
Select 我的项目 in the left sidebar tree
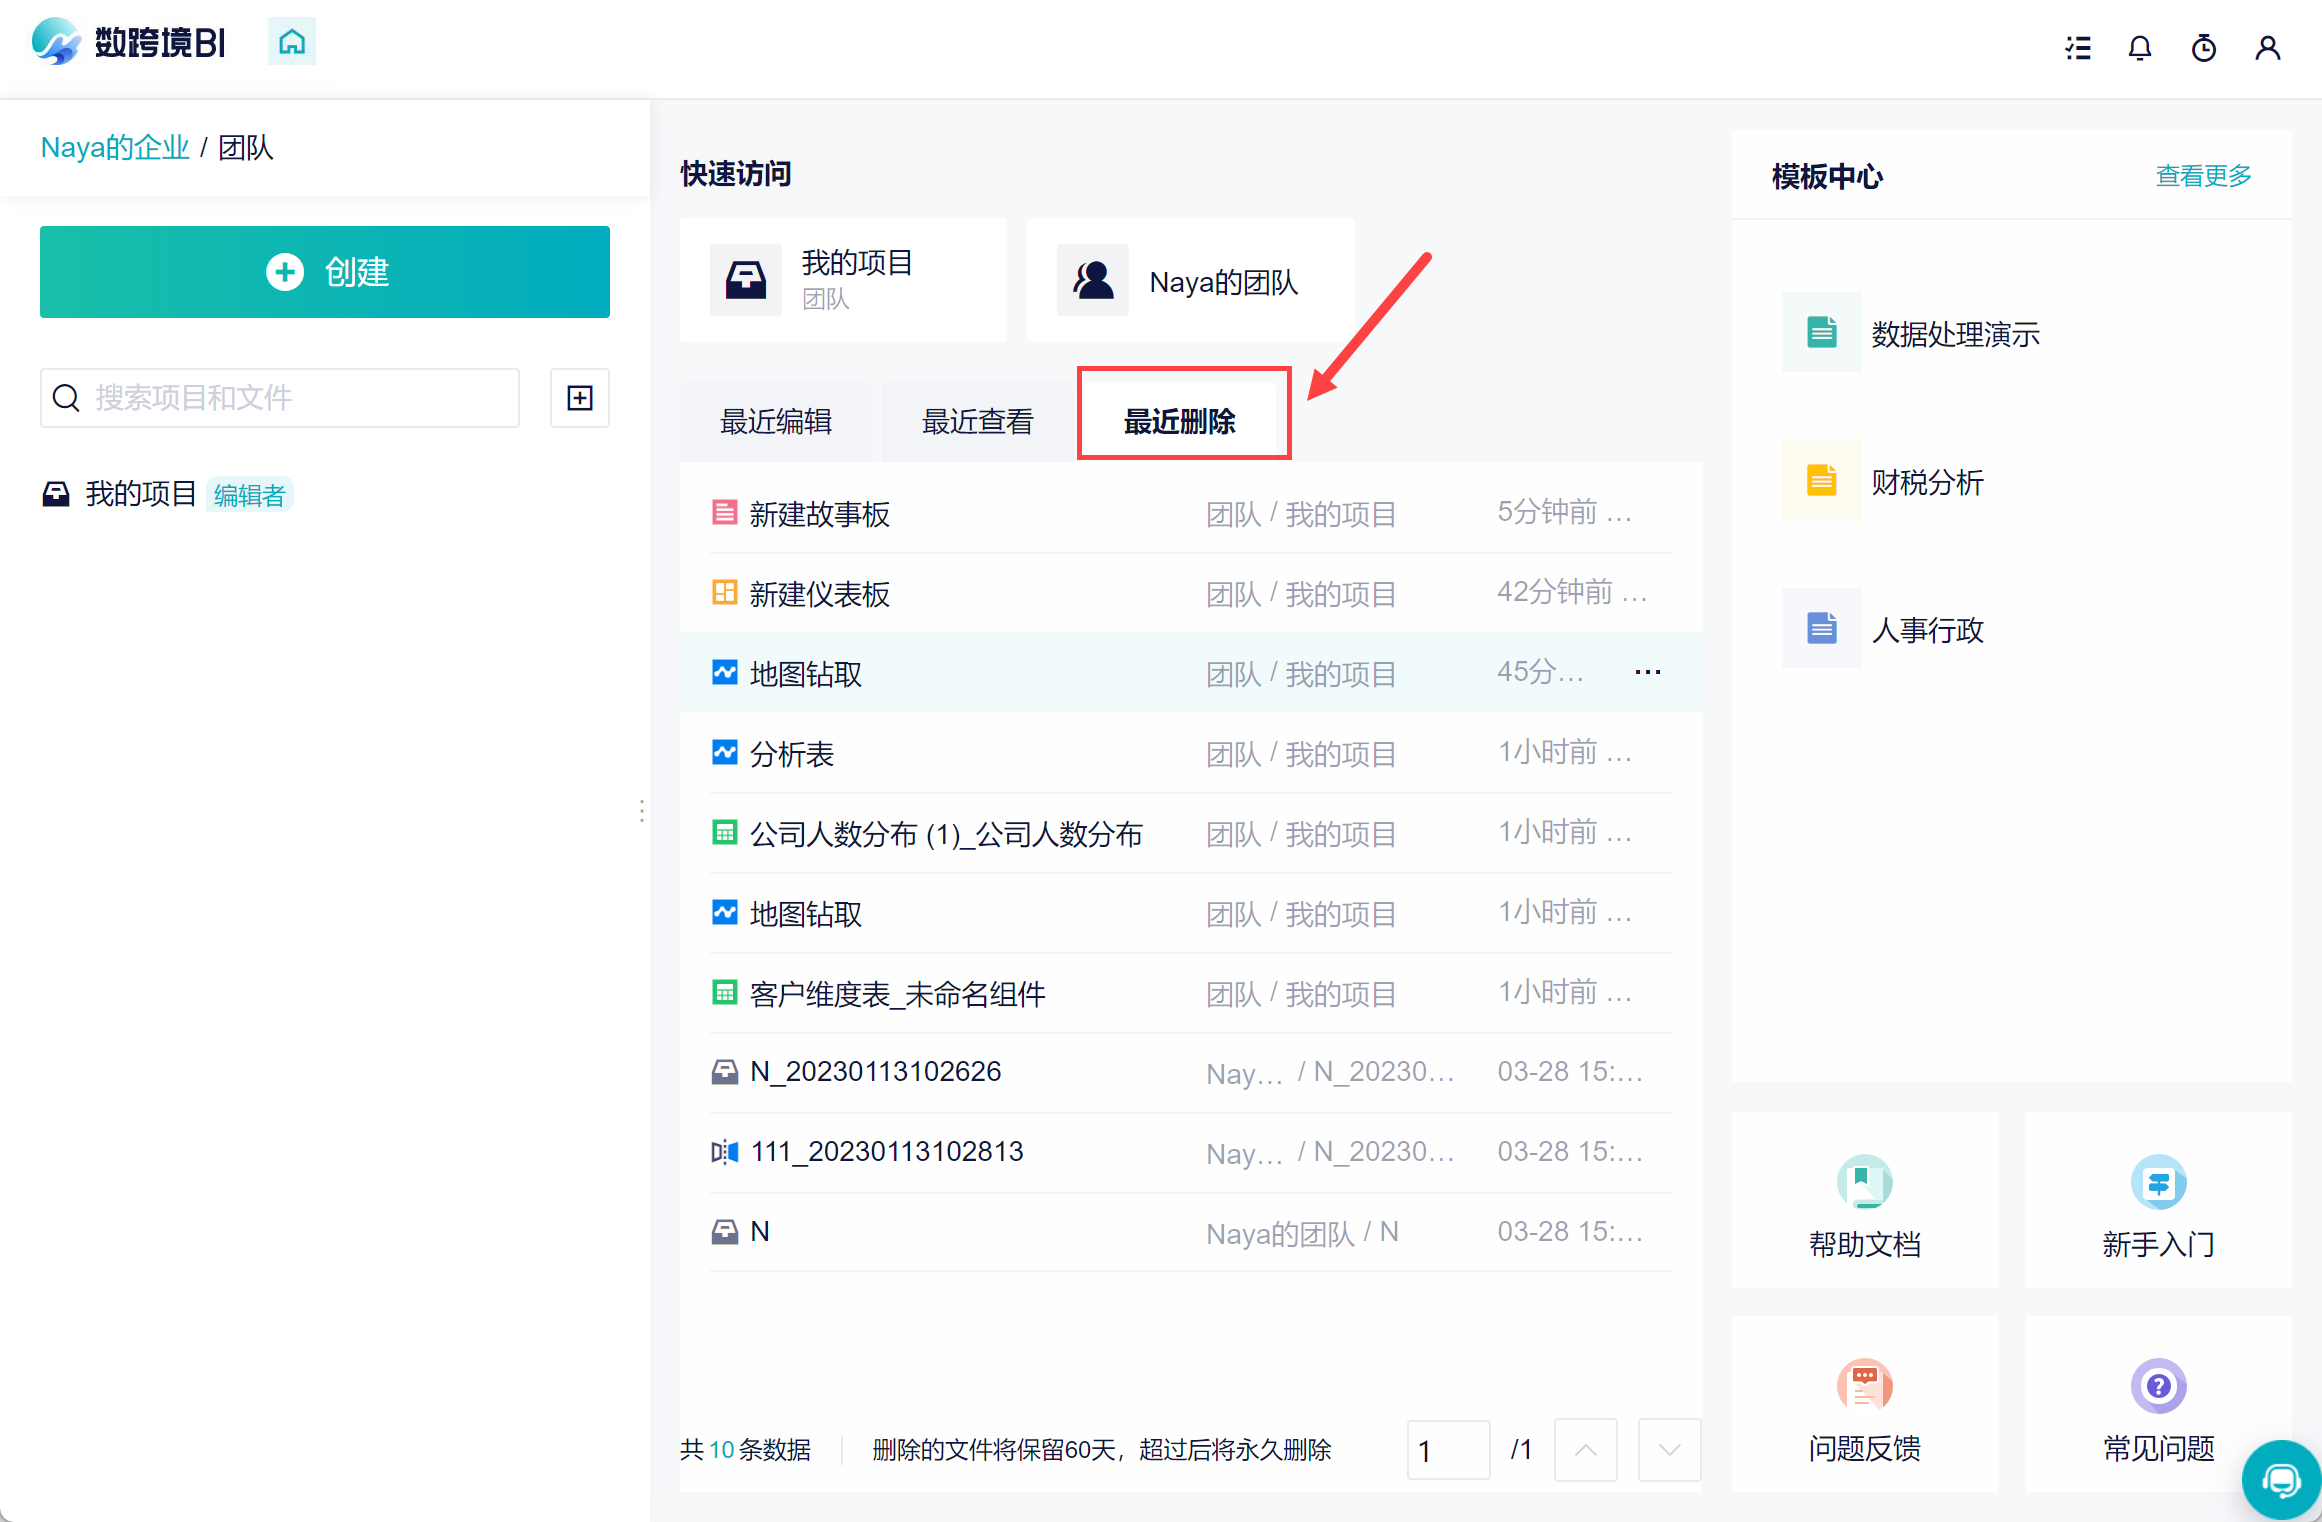pyautogui.click(x=140, y=494)
